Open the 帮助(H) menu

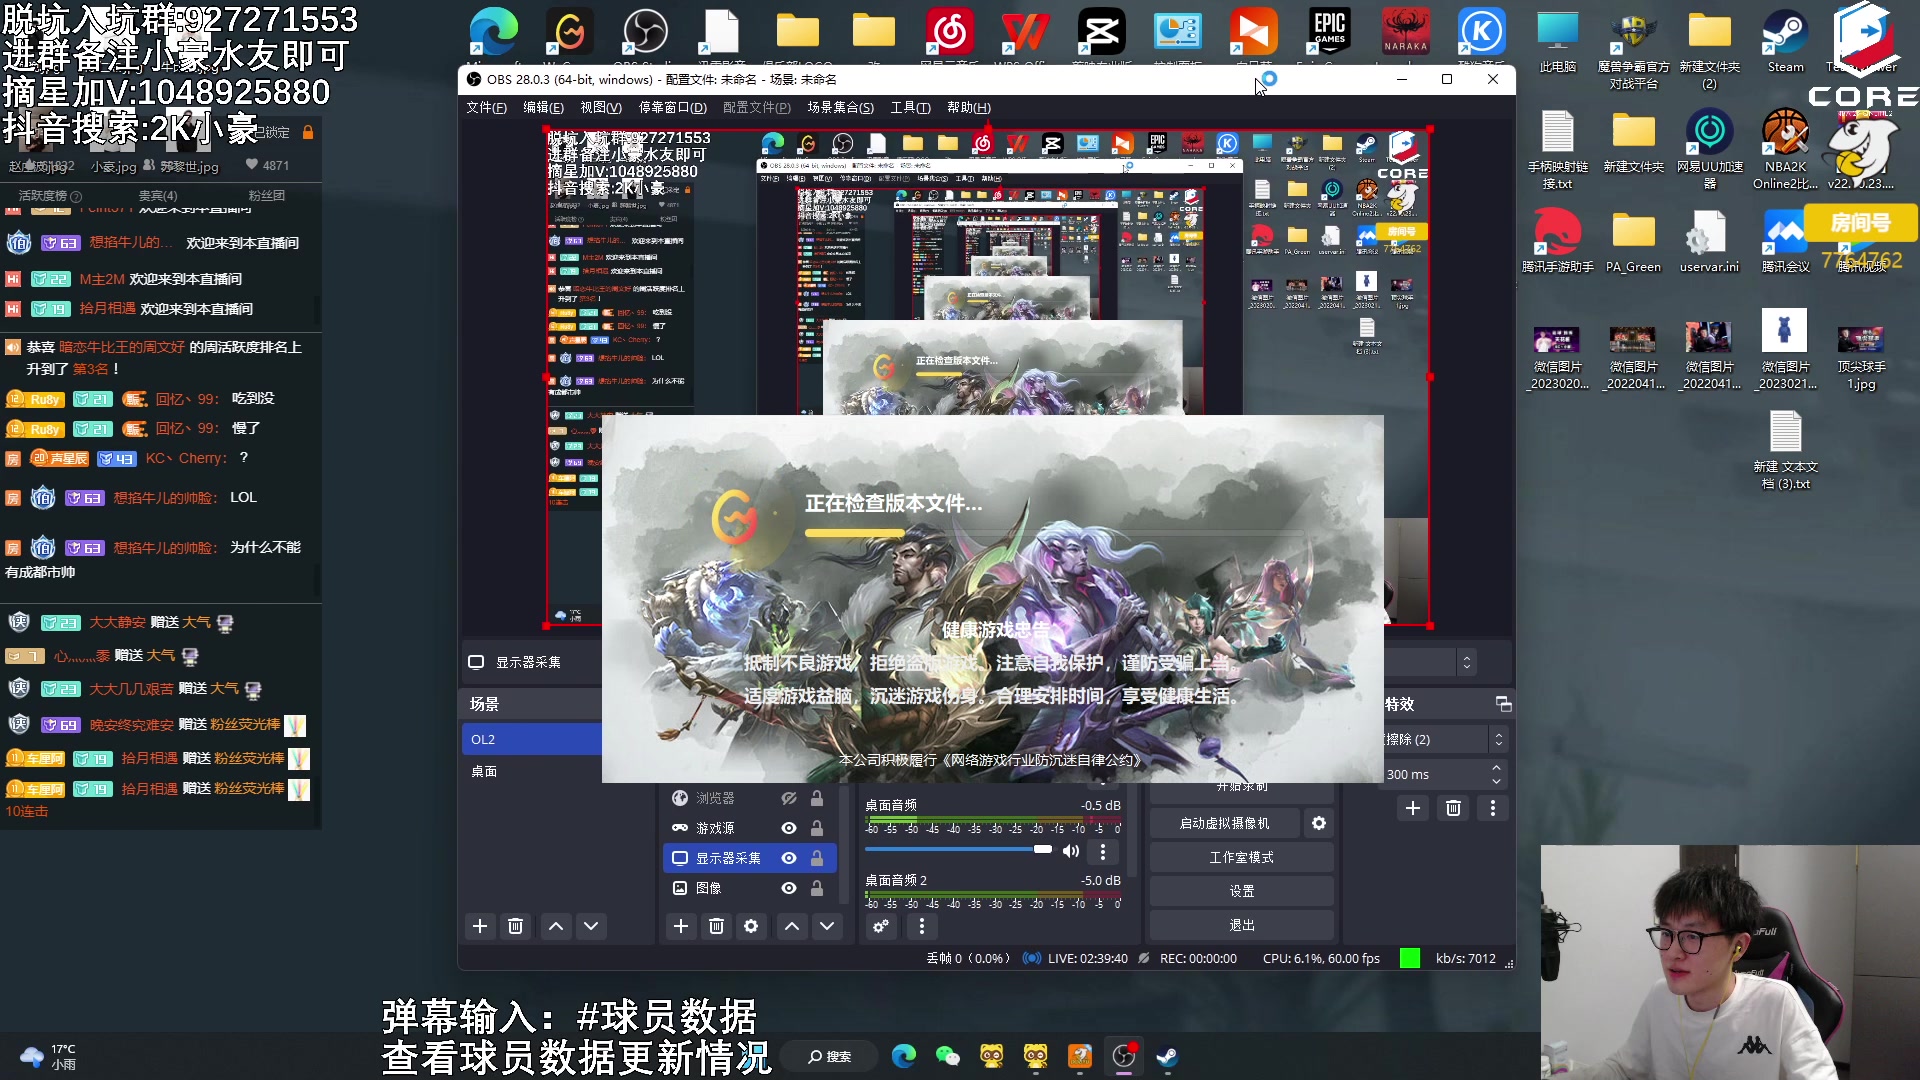pos(968,108)
